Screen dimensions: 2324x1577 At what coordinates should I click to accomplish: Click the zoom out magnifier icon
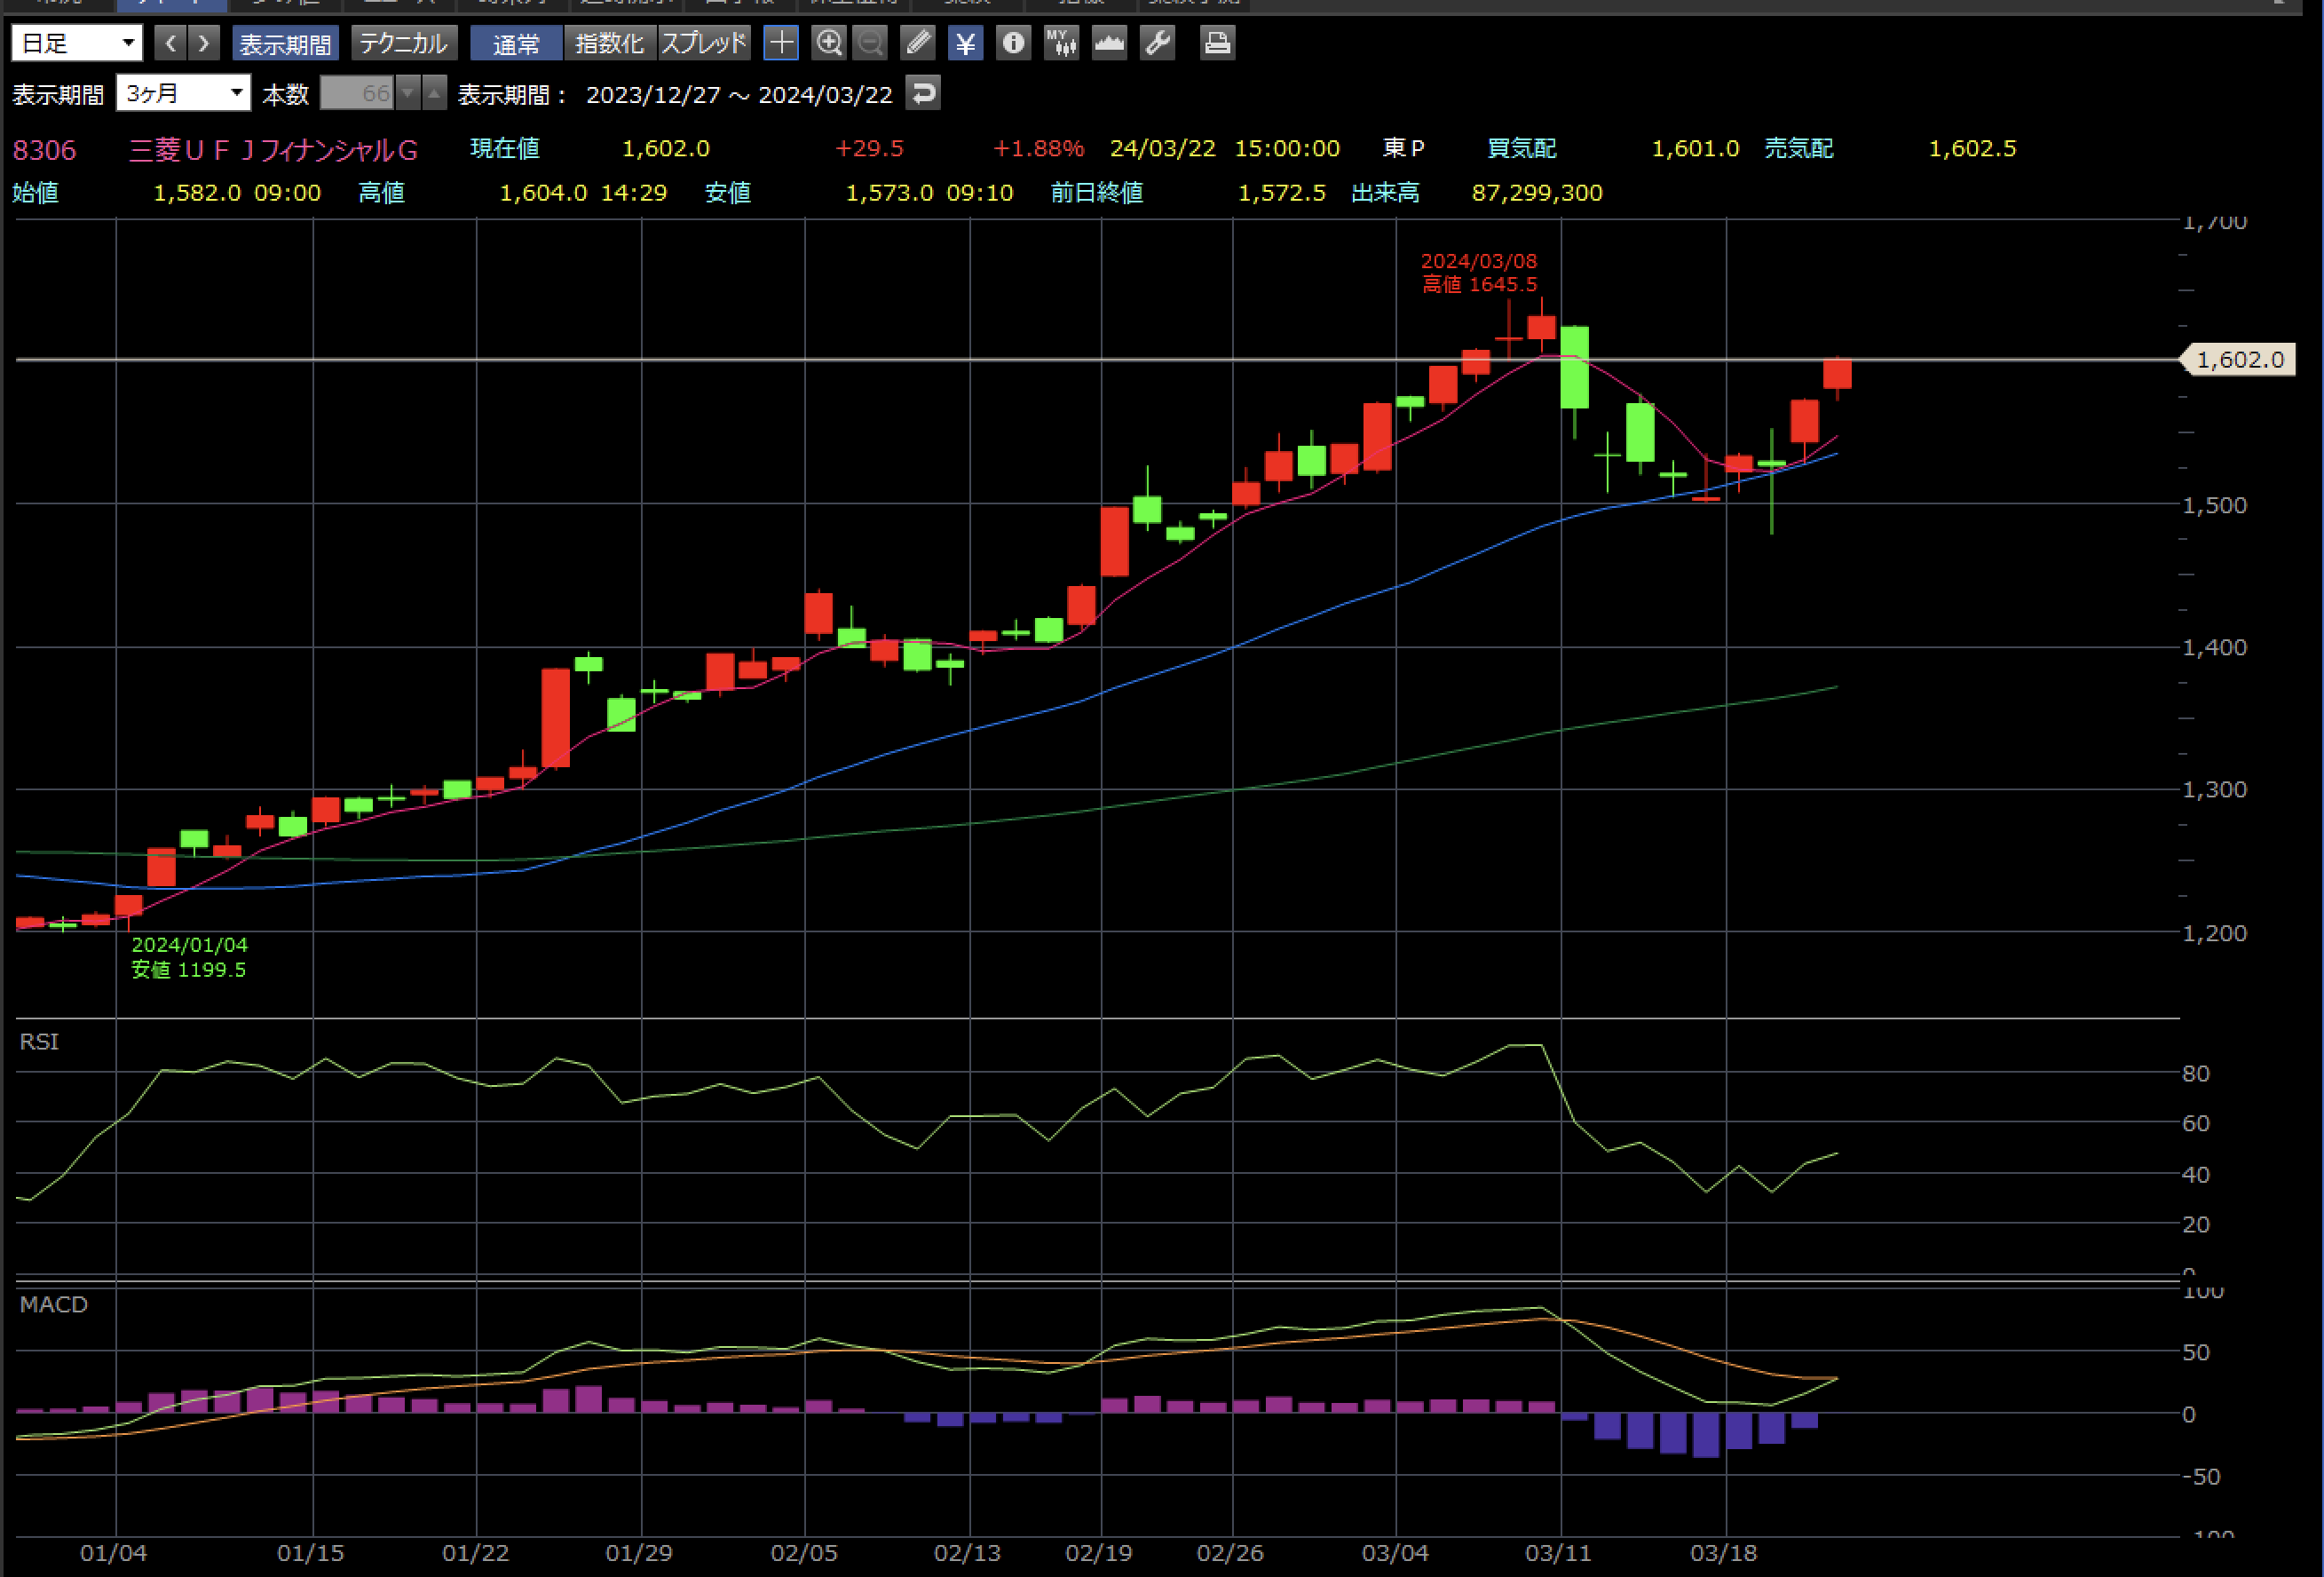pyautogui.click(x=870, y=43)
